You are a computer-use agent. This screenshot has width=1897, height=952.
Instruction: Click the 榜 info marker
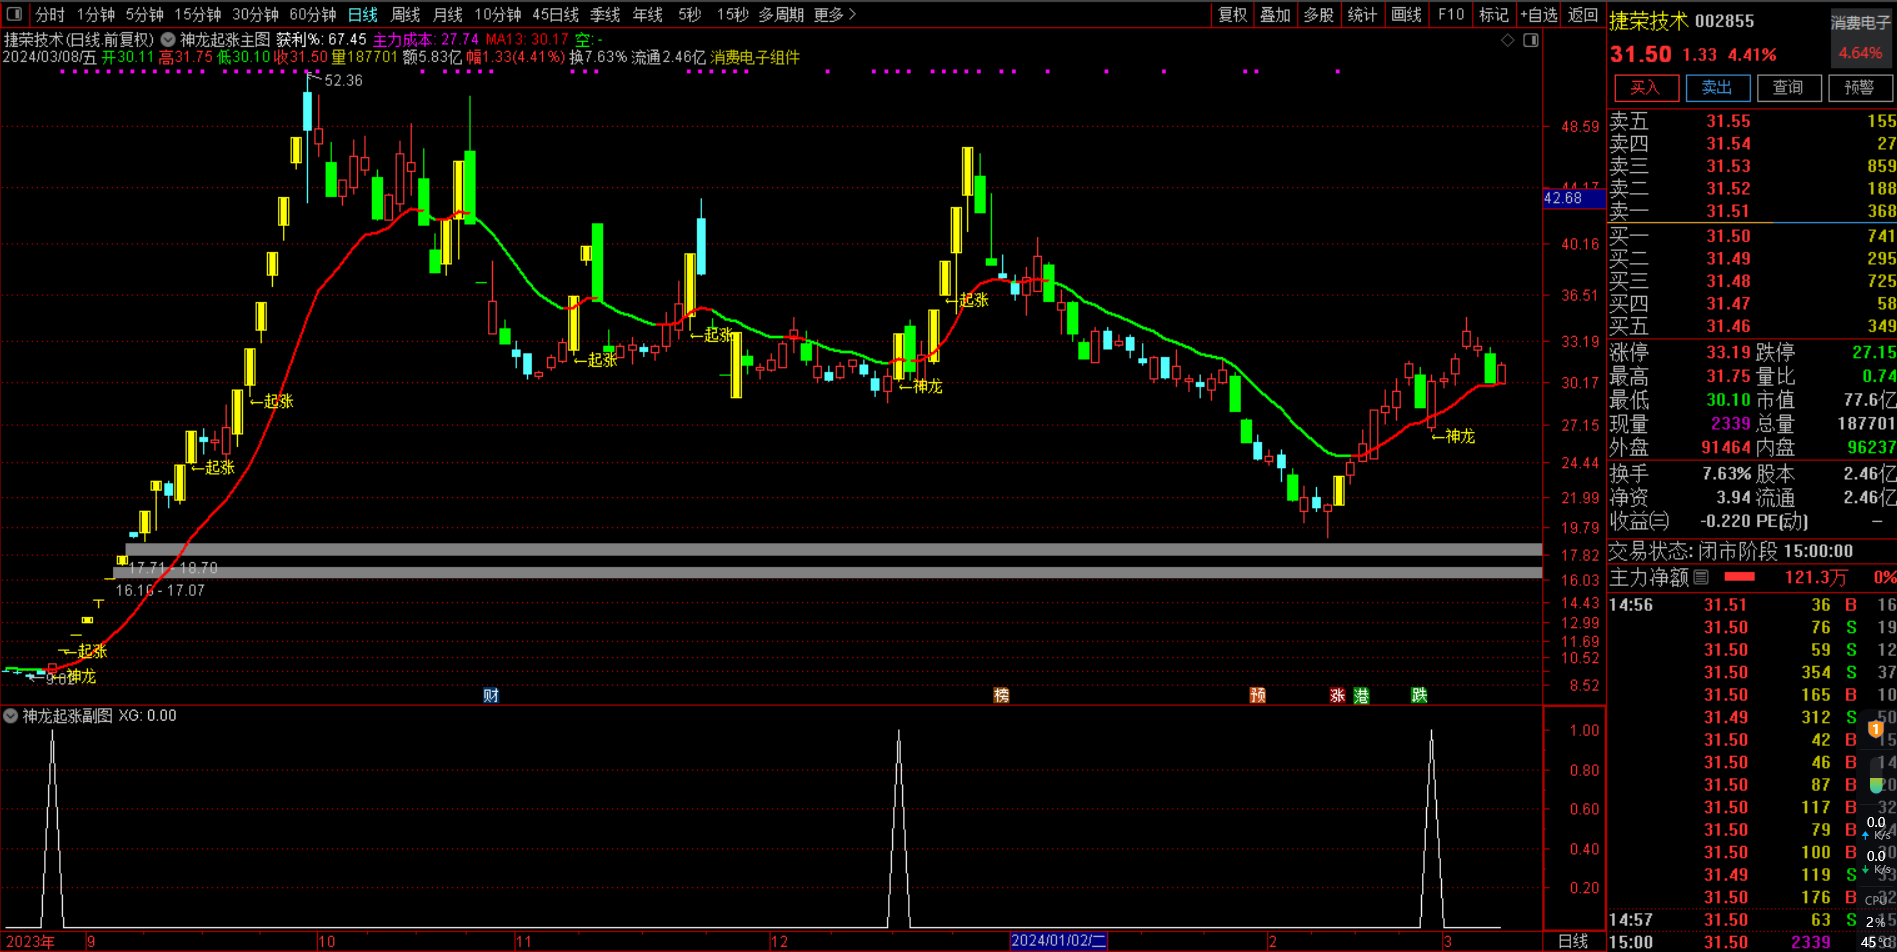[1001, 695]
